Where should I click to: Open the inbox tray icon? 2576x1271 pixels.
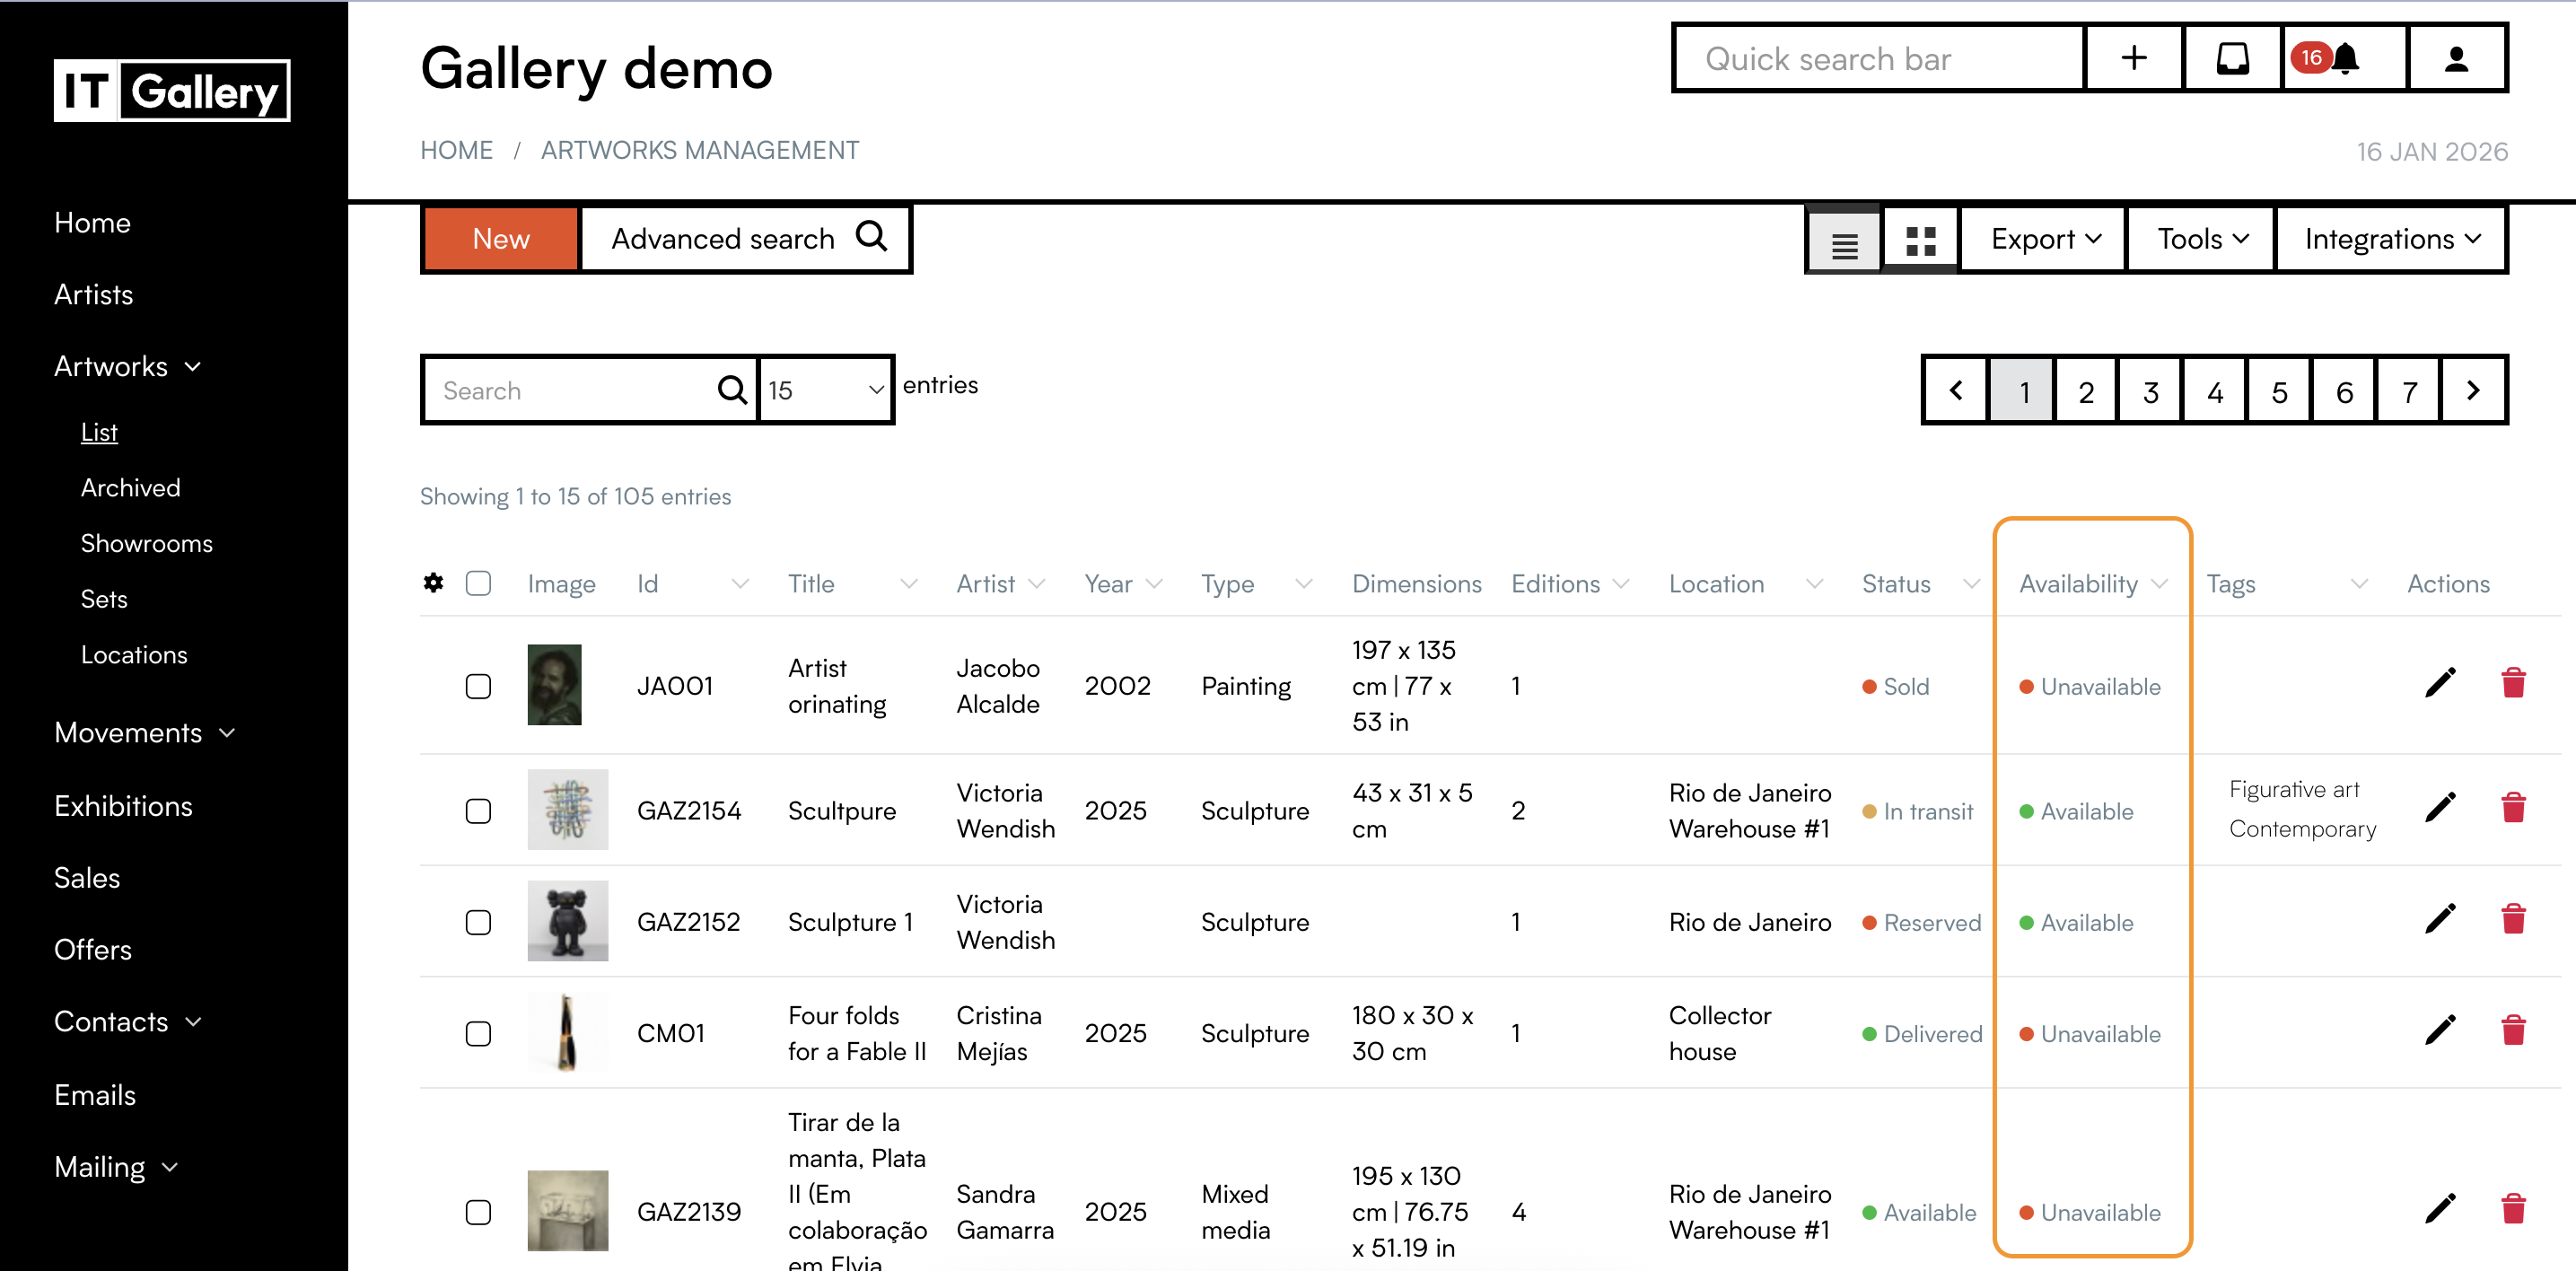point(2232,59)
